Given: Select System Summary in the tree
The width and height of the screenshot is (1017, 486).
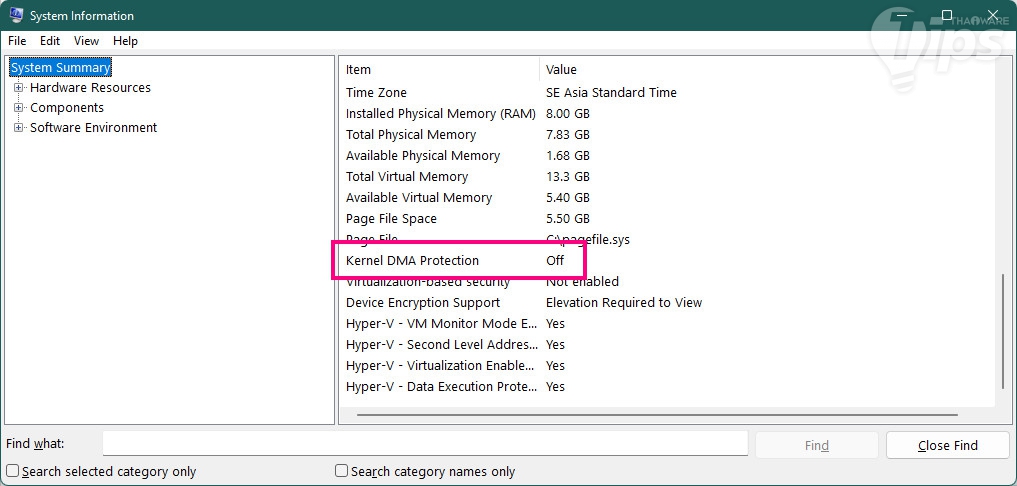Looking at the screenshot, I should tap(60, 68).
